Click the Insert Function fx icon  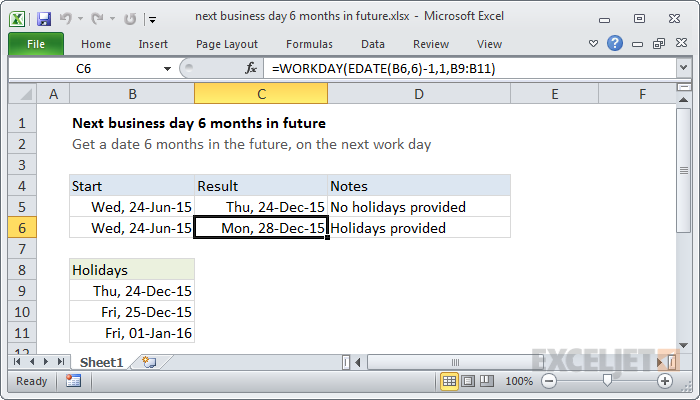pyautogui.click(x=251, y=68)
